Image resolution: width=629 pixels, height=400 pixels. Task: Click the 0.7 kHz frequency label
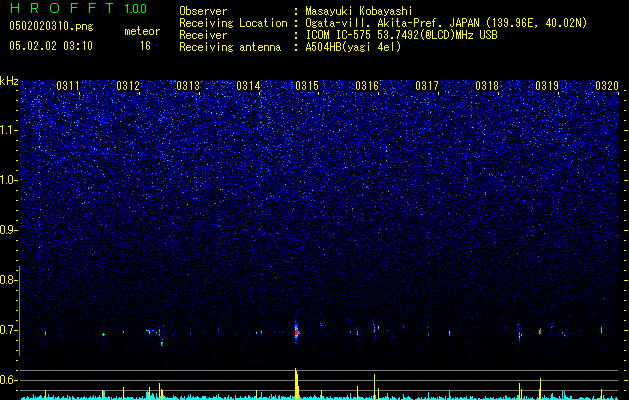(8, 330)
